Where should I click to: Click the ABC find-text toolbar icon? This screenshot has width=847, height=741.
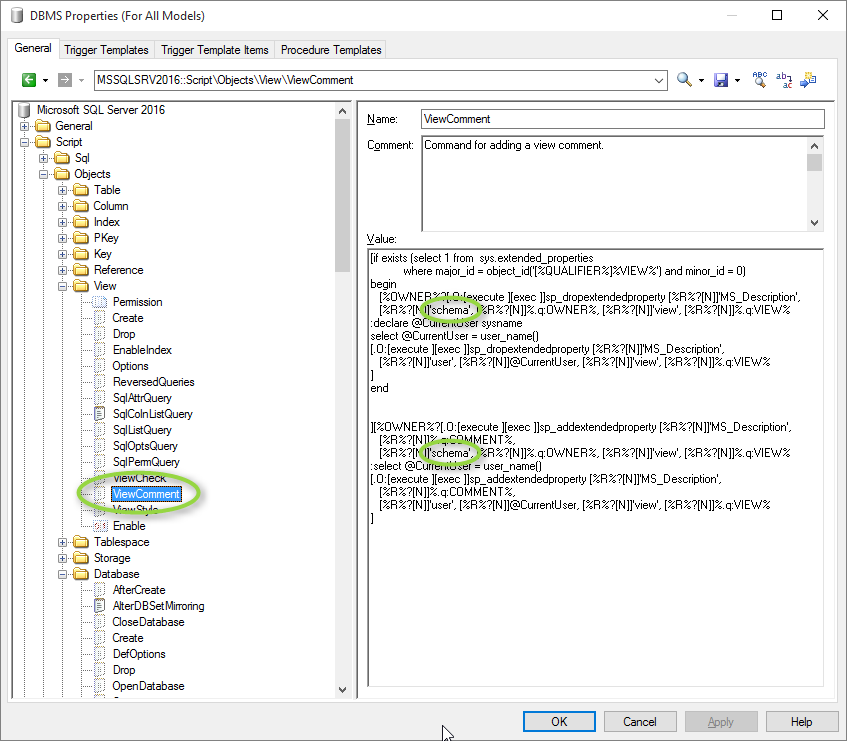[x=760, y=80]
